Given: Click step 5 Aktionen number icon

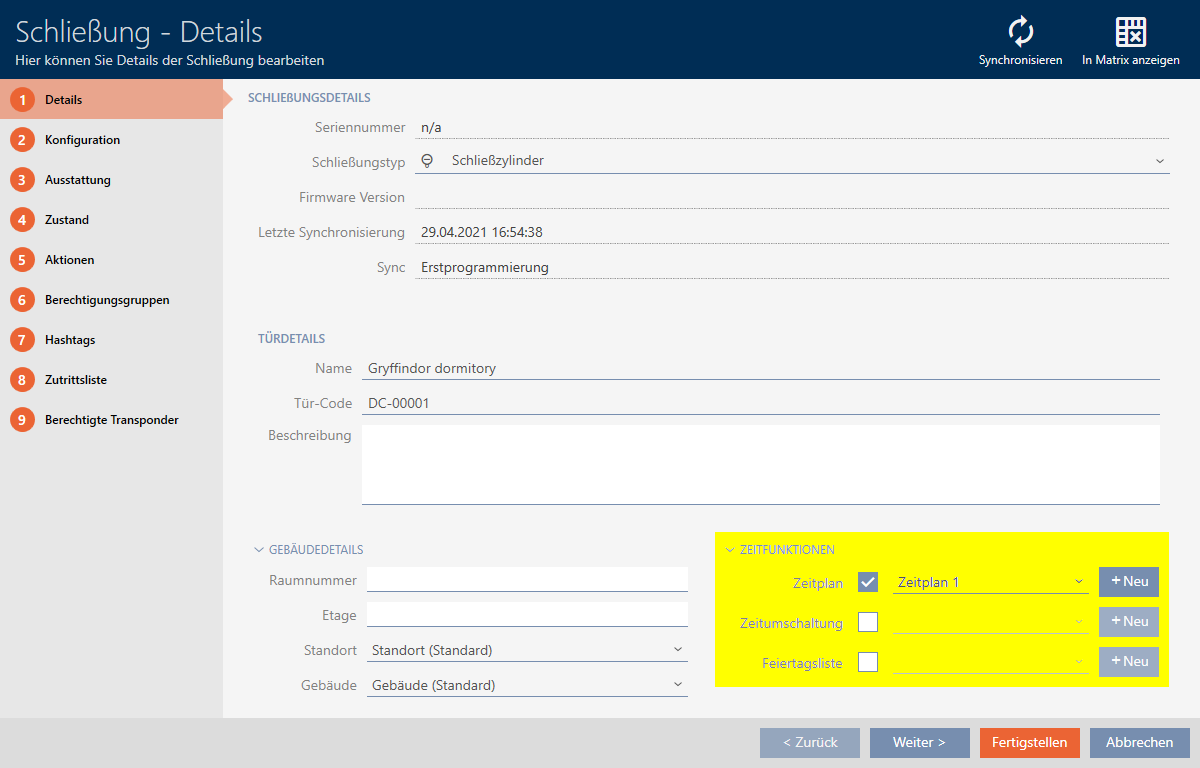Looking at the screenshot, I should tap(22, 260).
